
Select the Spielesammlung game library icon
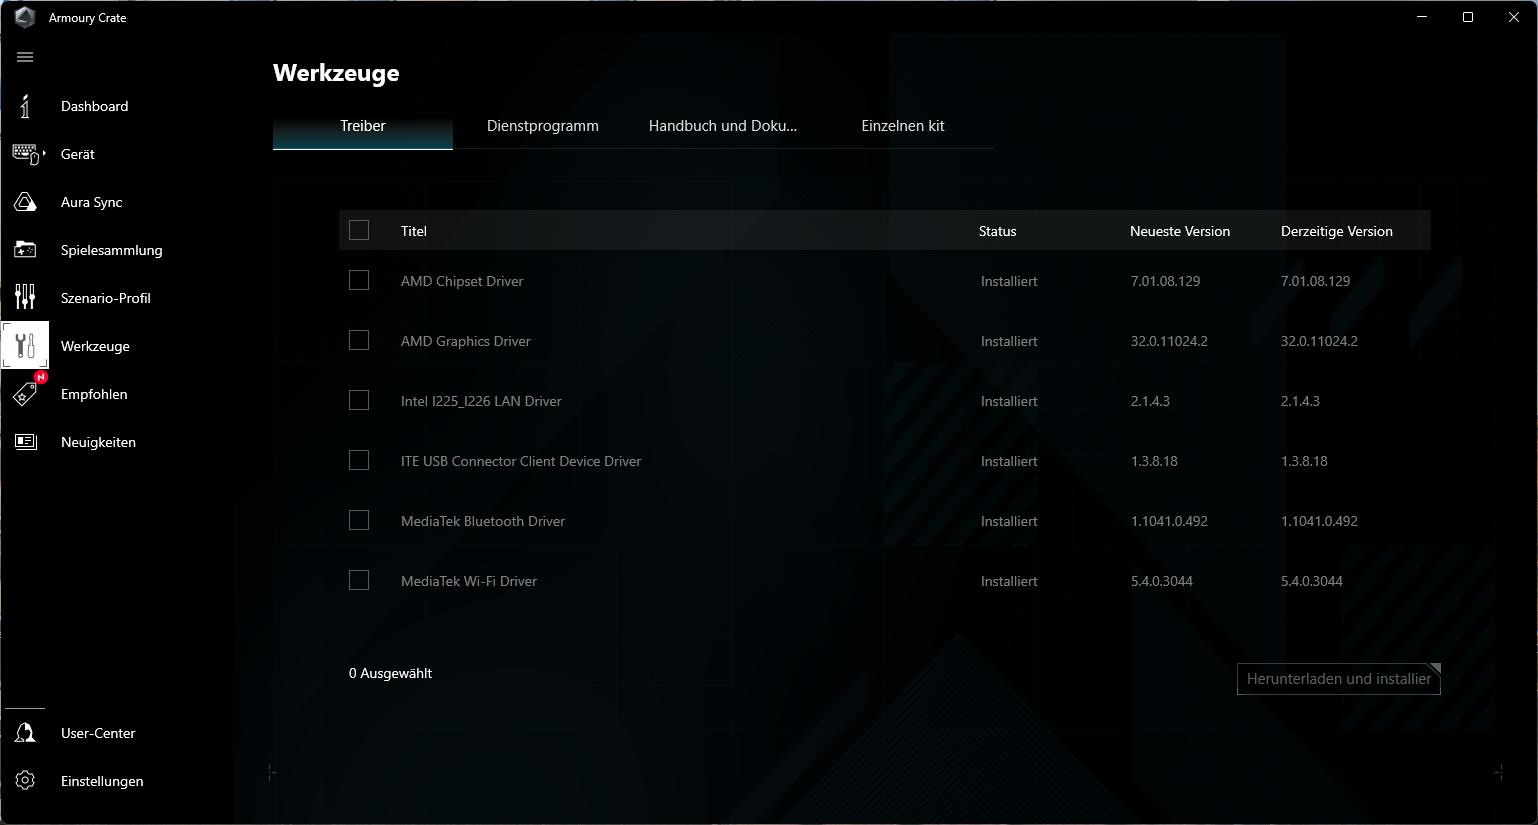click(x=25, y=250)
